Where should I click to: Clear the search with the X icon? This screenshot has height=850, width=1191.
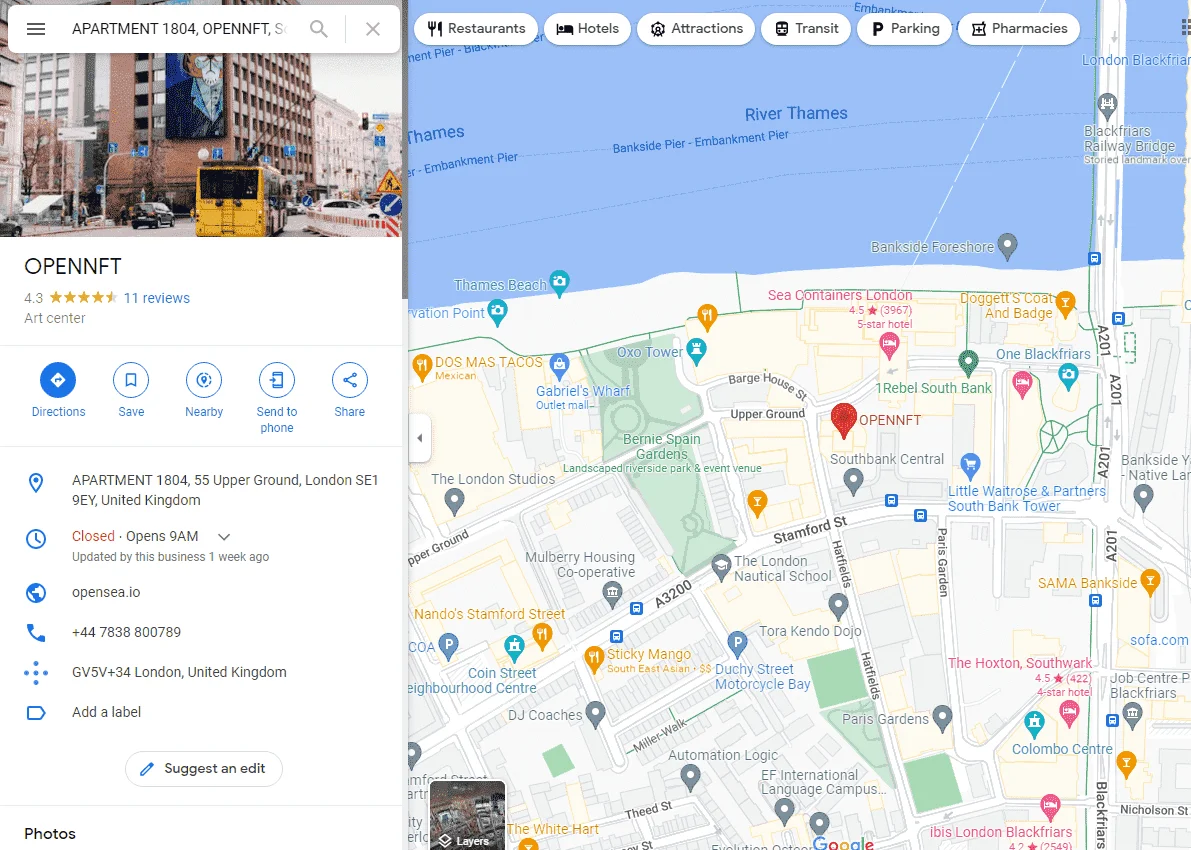click(x=372, y=29)
